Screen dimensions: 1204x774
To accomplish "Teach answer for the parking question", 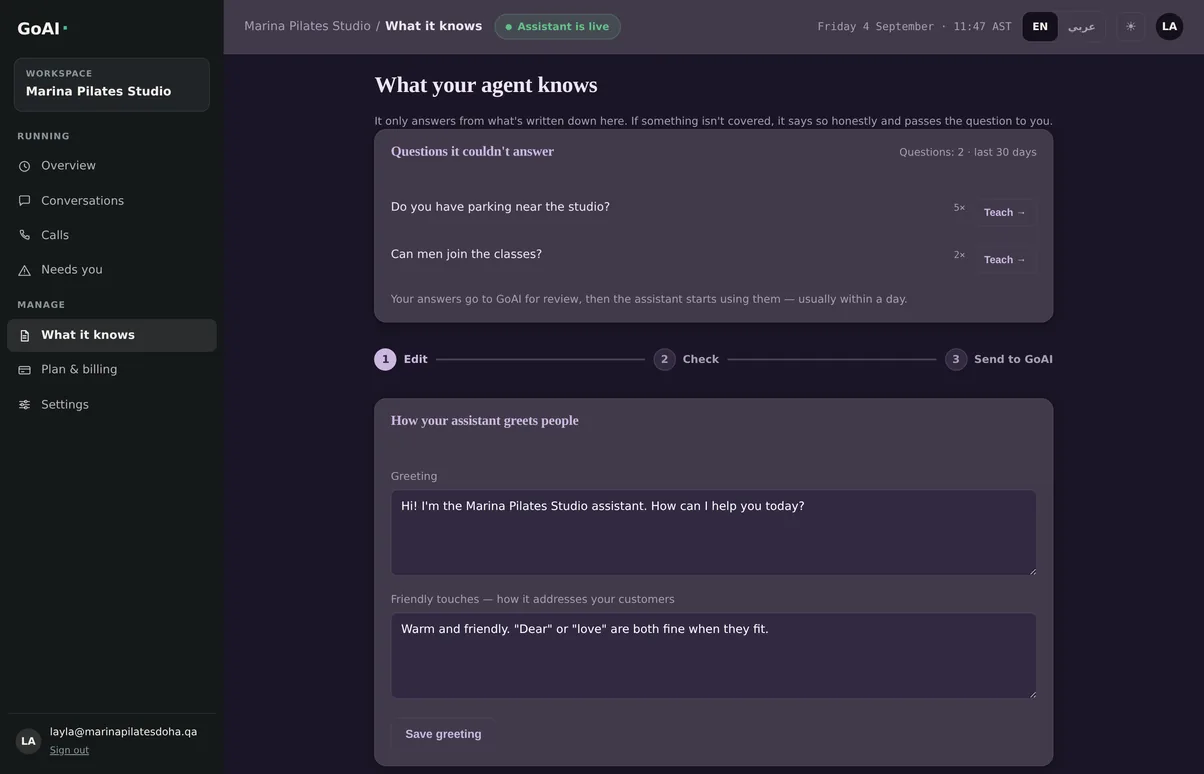I will (1005, 212).
